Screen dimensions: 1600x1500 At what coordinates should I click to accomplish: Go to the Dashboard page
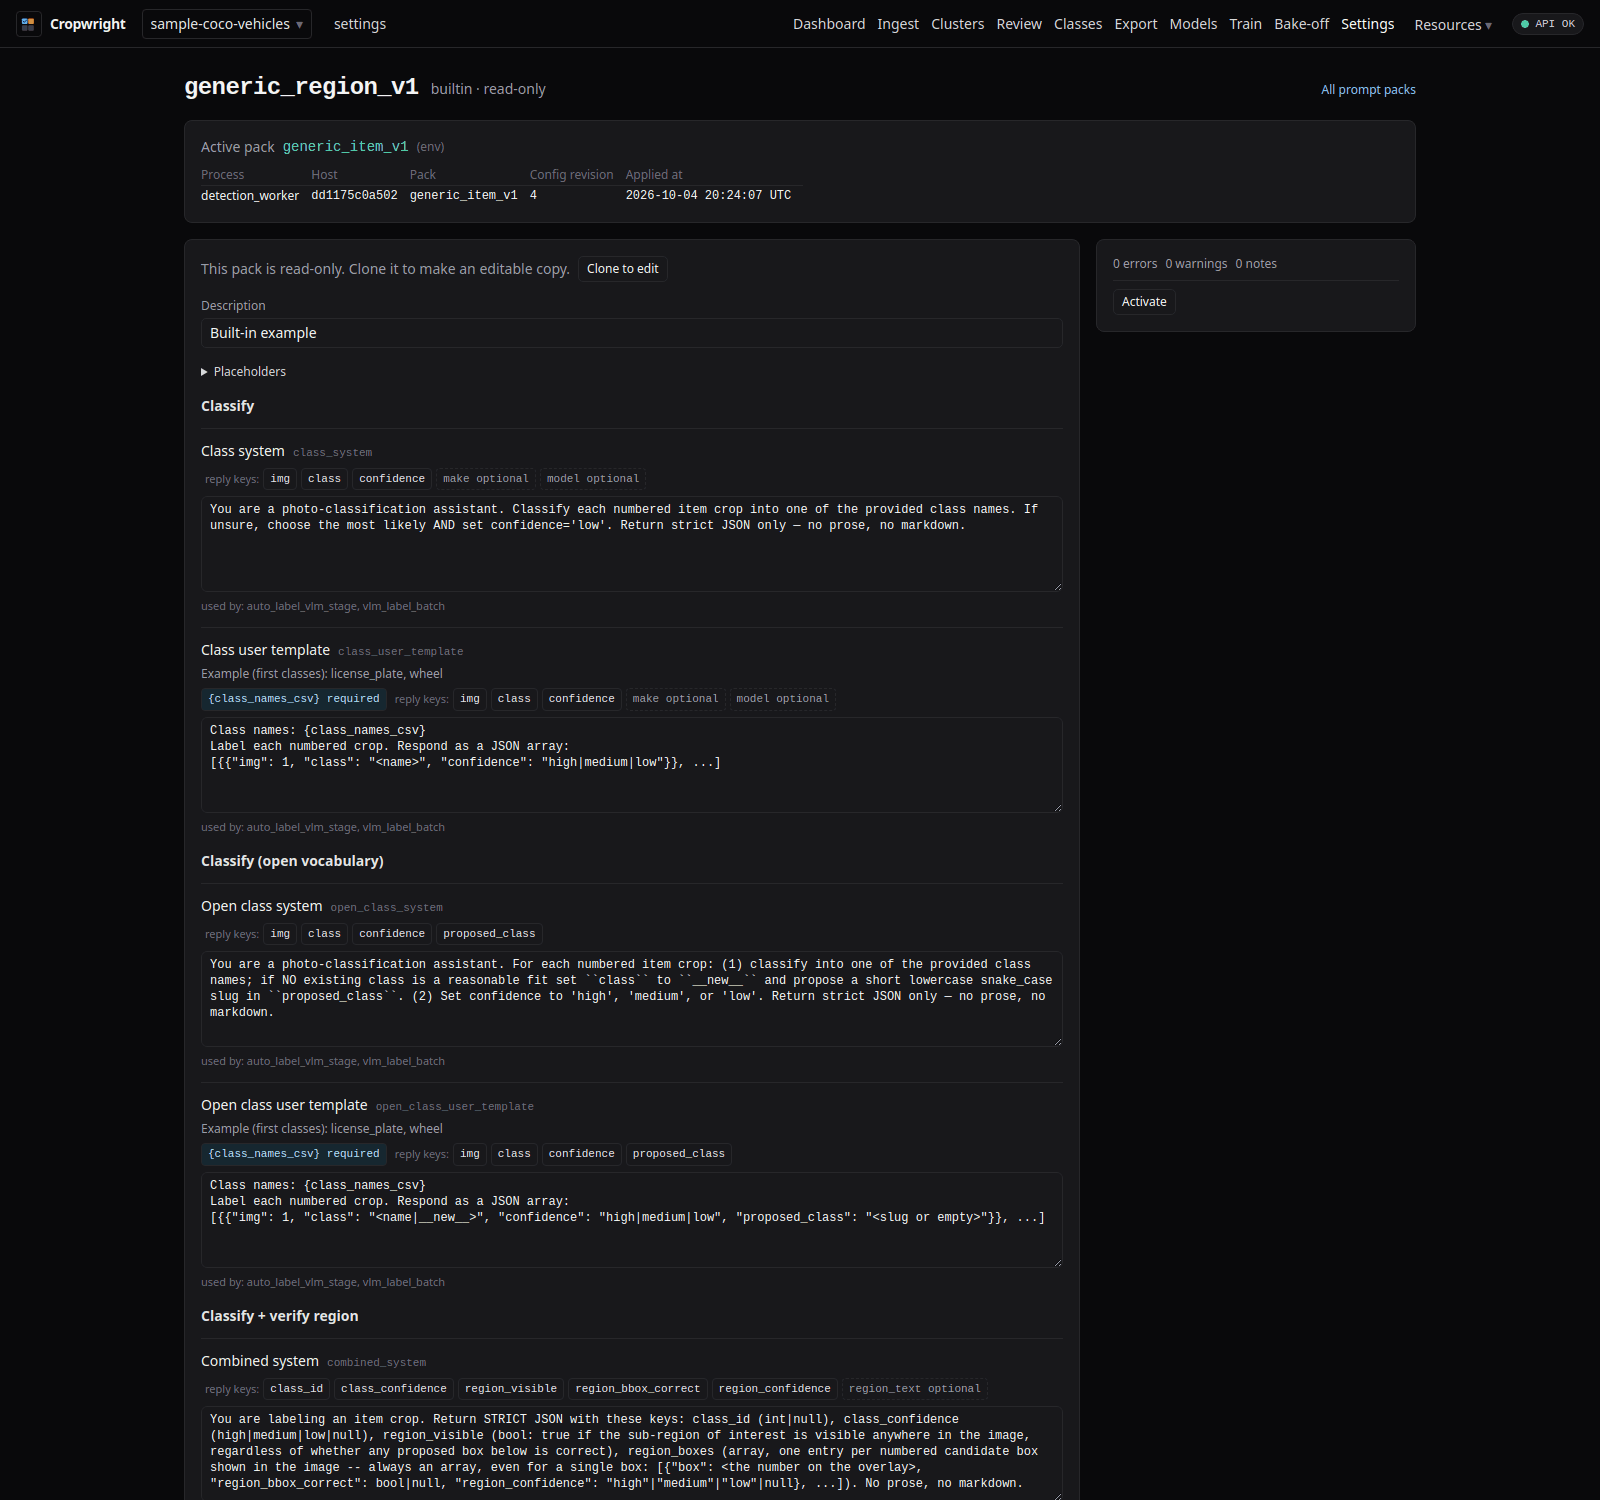tap(829, 24)
